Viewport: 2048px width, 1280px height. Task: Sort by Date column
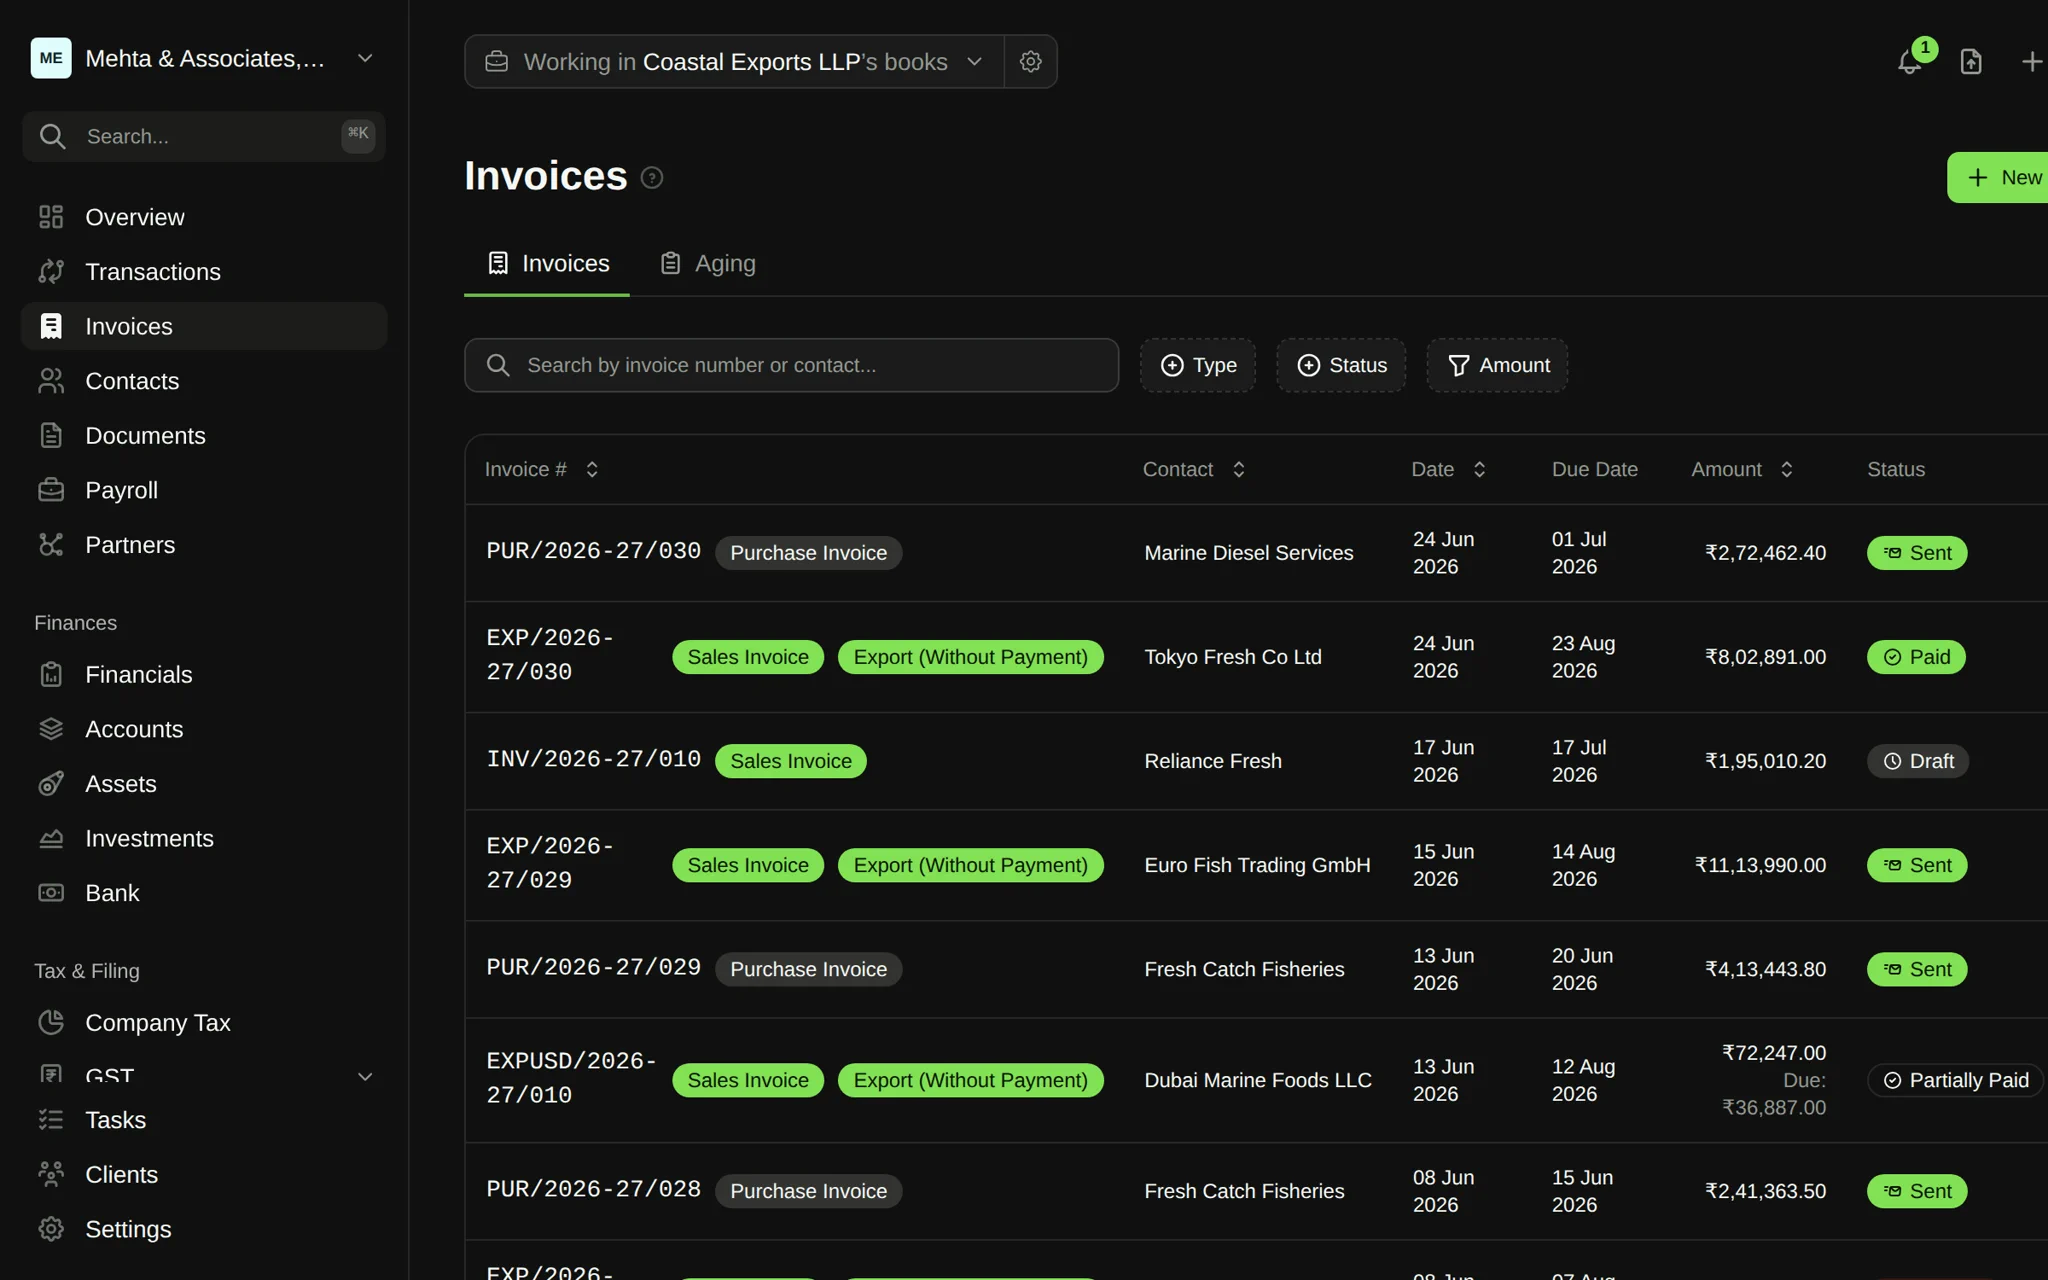tap(1449, 469)
